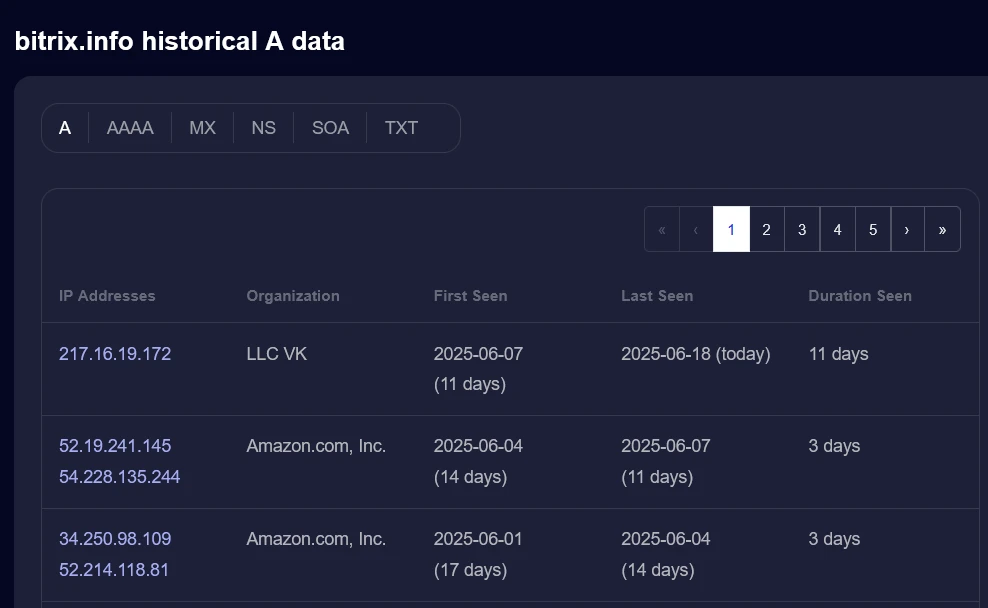The width and height of the screenshot is (988, 608).
Task: Select page 5 in the pagination bar
Action: pos(872,229)
